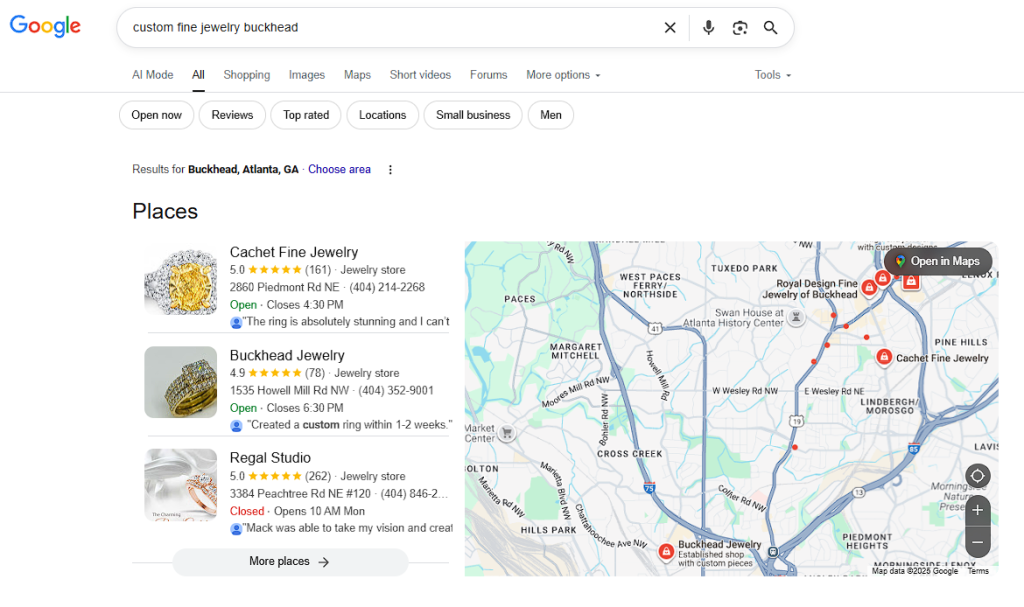Open the Regal Studio listing title
Screen dimensions: 1024x607
click(x=270, y=458)
